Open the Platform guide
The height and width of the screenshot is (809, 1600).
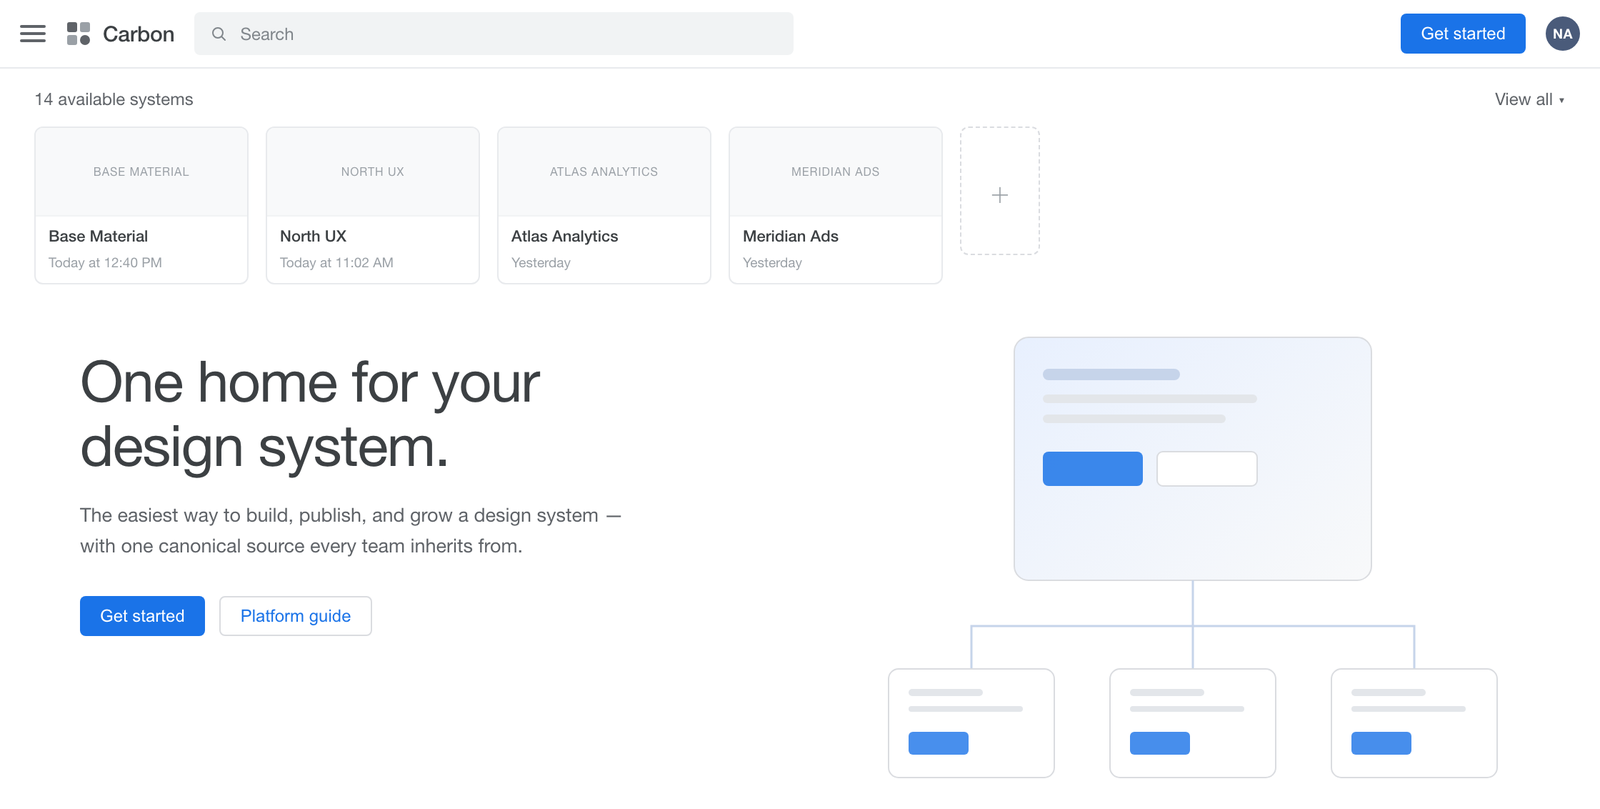295,616
